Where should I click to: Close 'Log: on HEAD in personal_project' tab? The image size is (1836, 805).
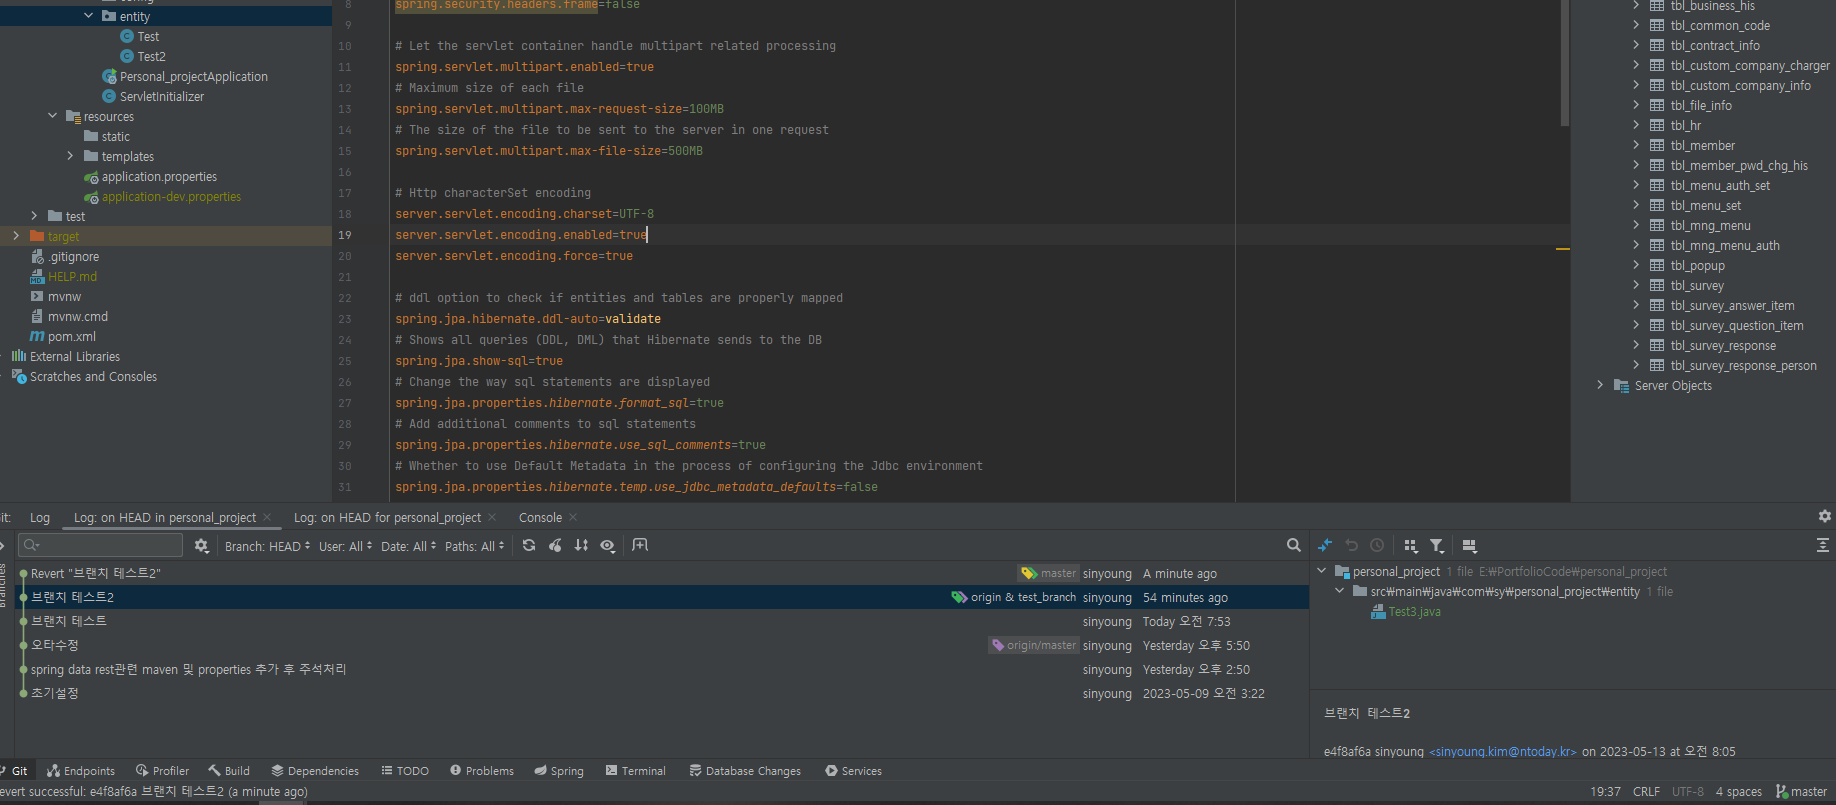(x=267, y=518)
